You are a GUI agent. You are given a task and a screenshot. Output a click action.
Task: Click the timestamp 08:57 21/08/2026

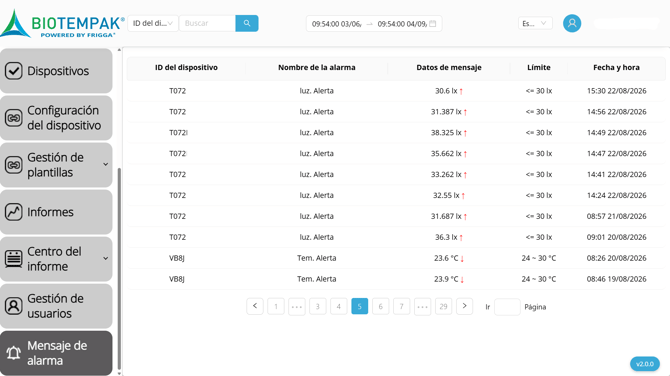coord(616,217)
